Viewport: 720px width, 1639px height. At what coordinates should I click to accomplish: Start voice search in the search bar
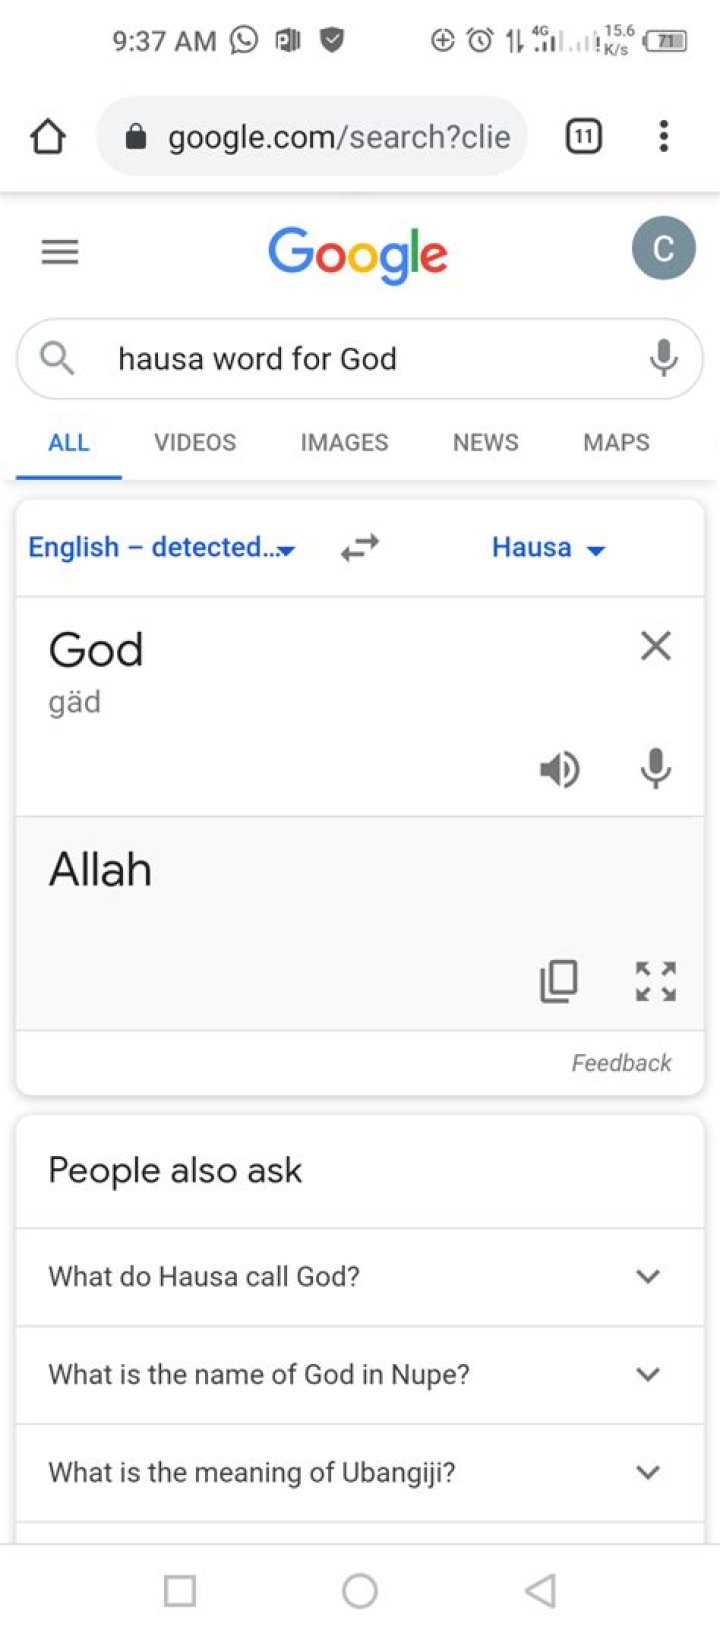(663, 358)
